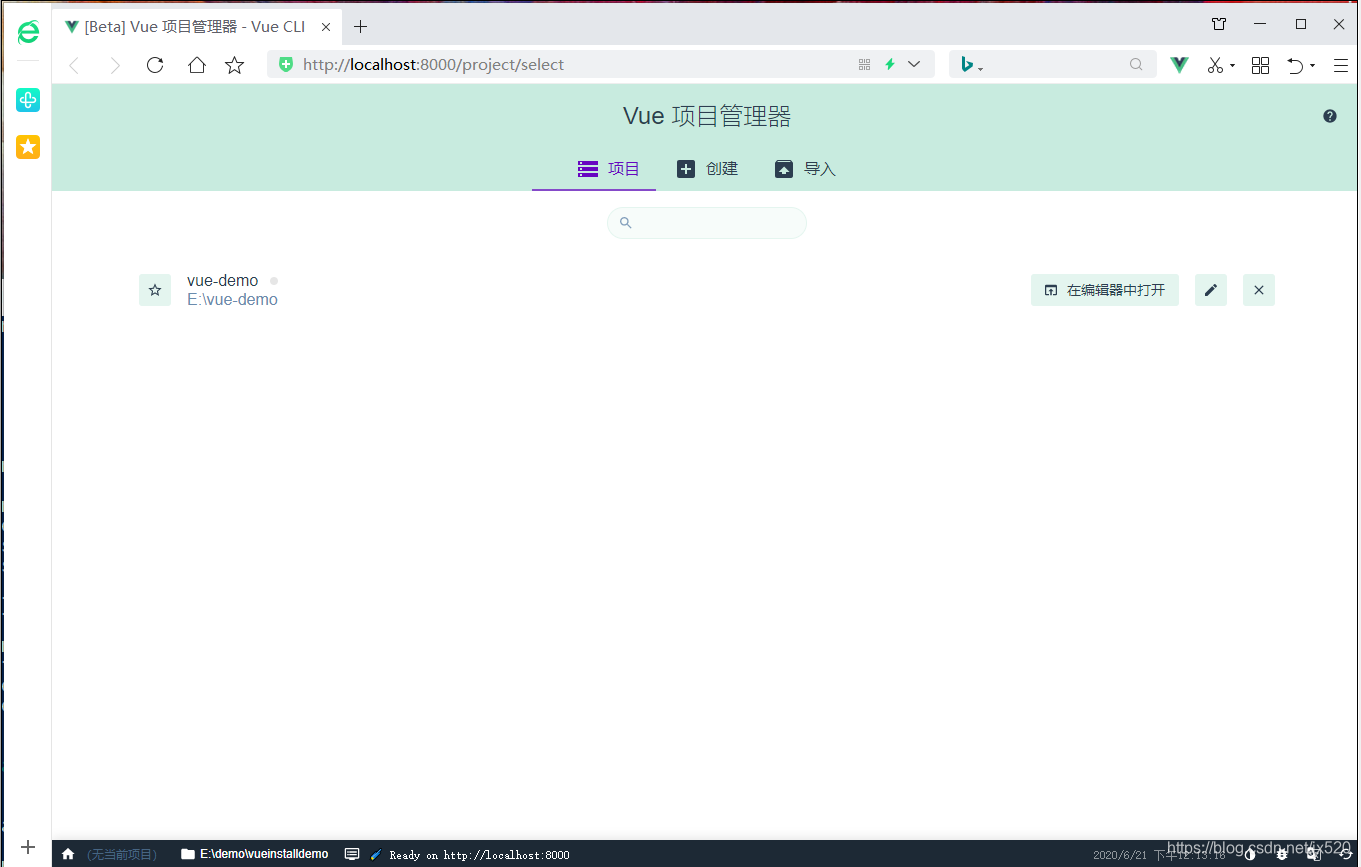
Task: Open the logs icon in status bar
Action: (352, 854)
